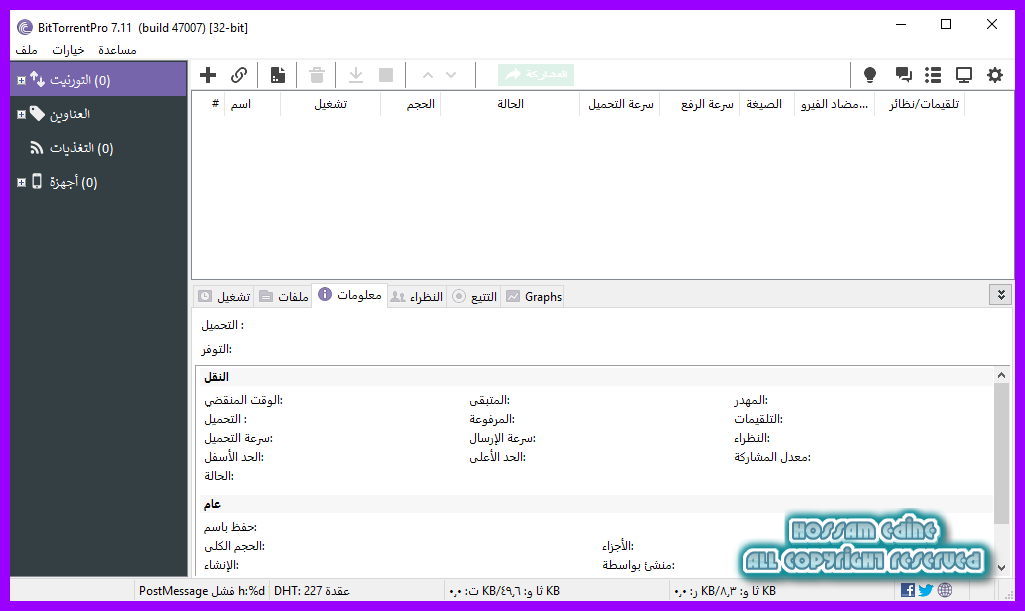The width and height of the screenshot is (1025, 611).
Task: Open the مساعدة menu
Action: pos(117,50)
